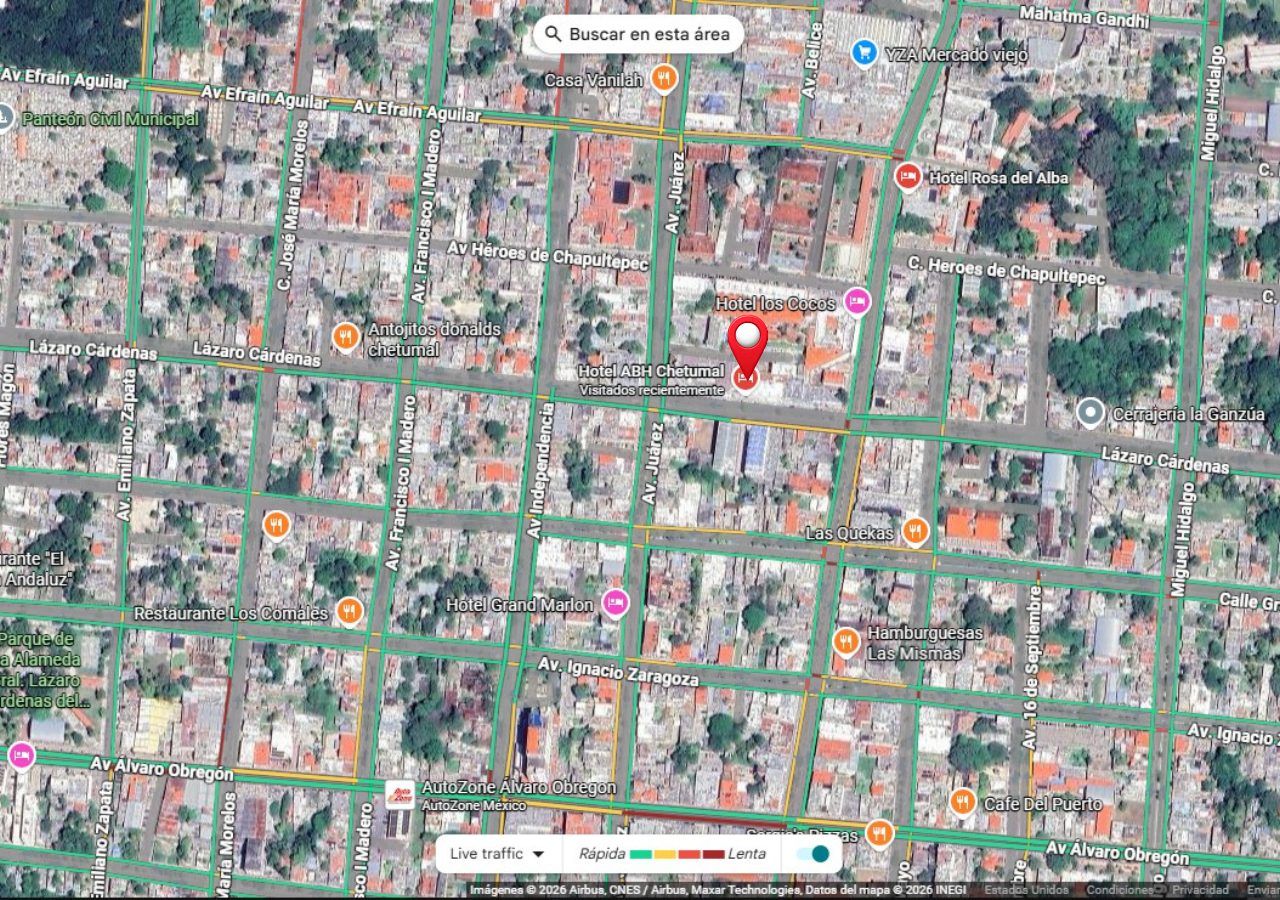Image resolution: width=1280 pixels, height=900 pixels.
Task: Click the 'Av Héroes de Chapultepec' street label
Action: pyautogui.click(x=548, y=254)
